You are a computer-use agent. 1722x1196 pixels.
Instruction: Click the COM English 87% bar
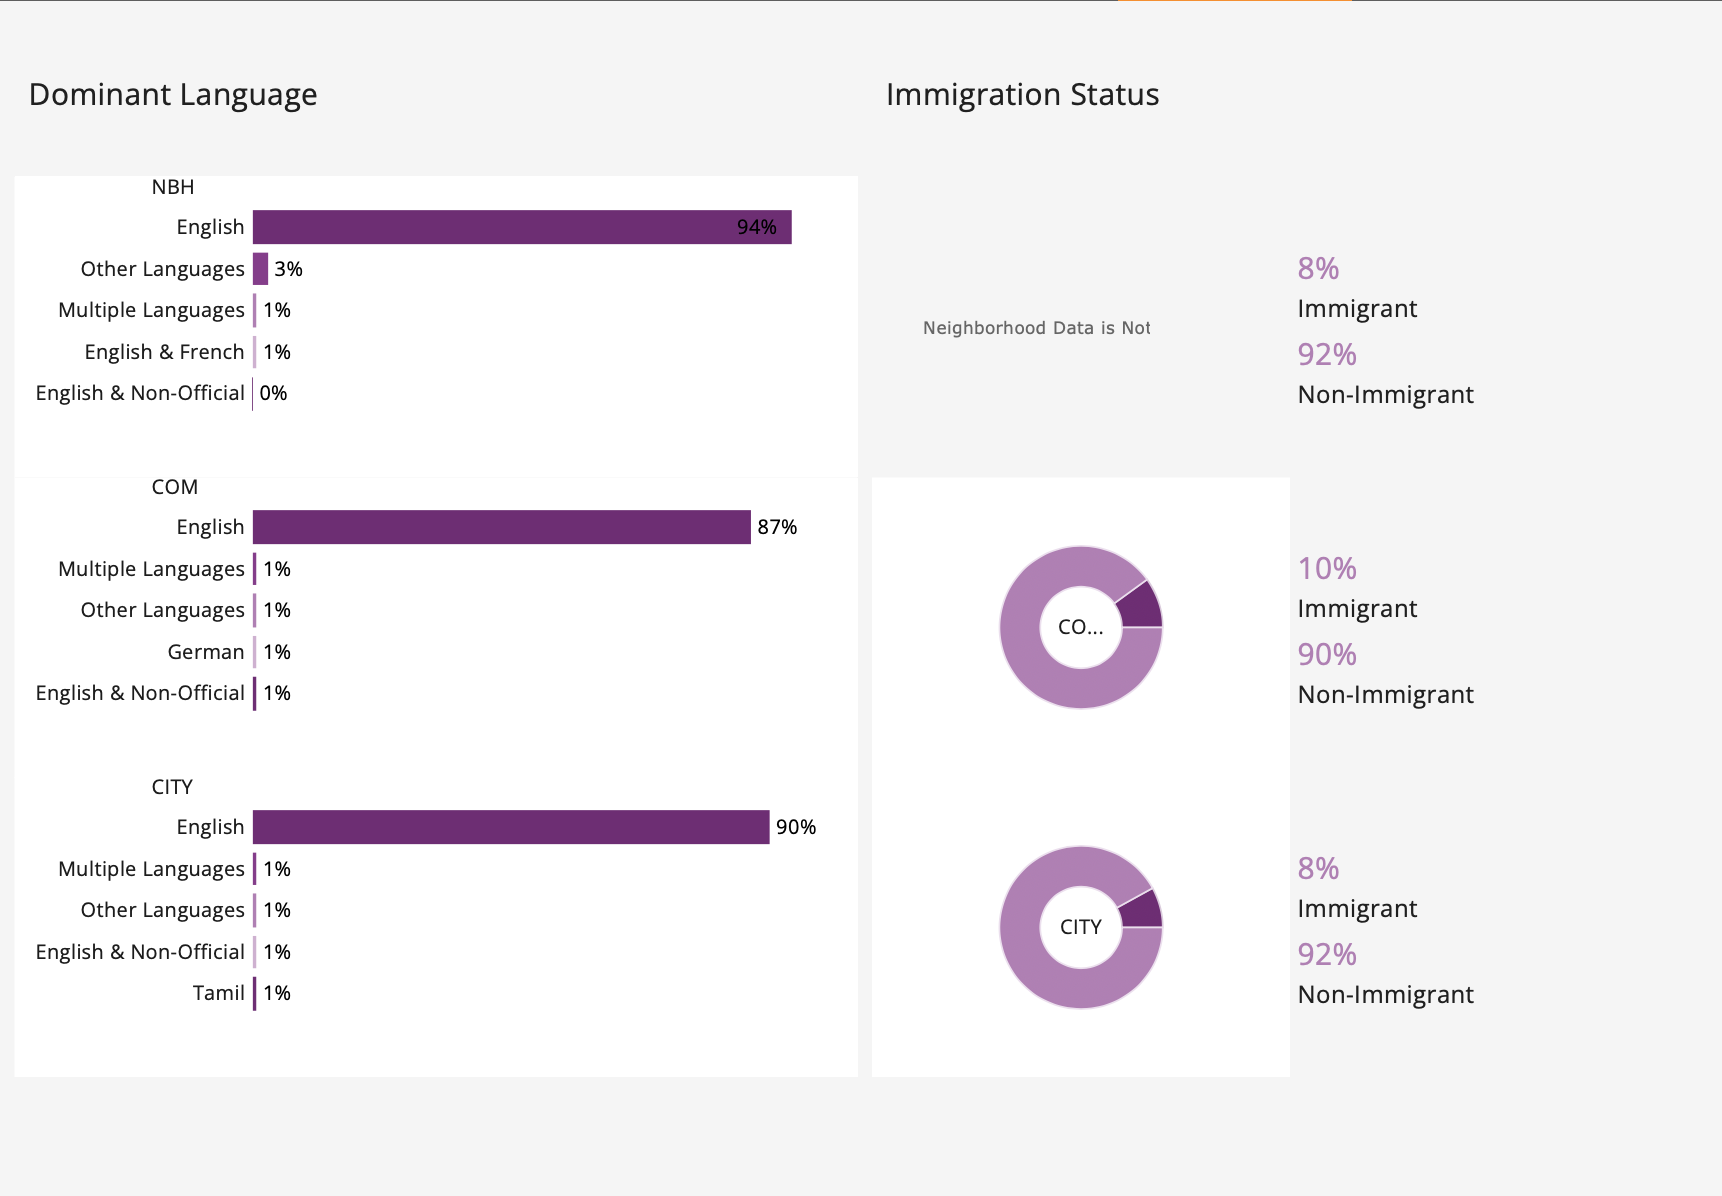coord(501,527)
